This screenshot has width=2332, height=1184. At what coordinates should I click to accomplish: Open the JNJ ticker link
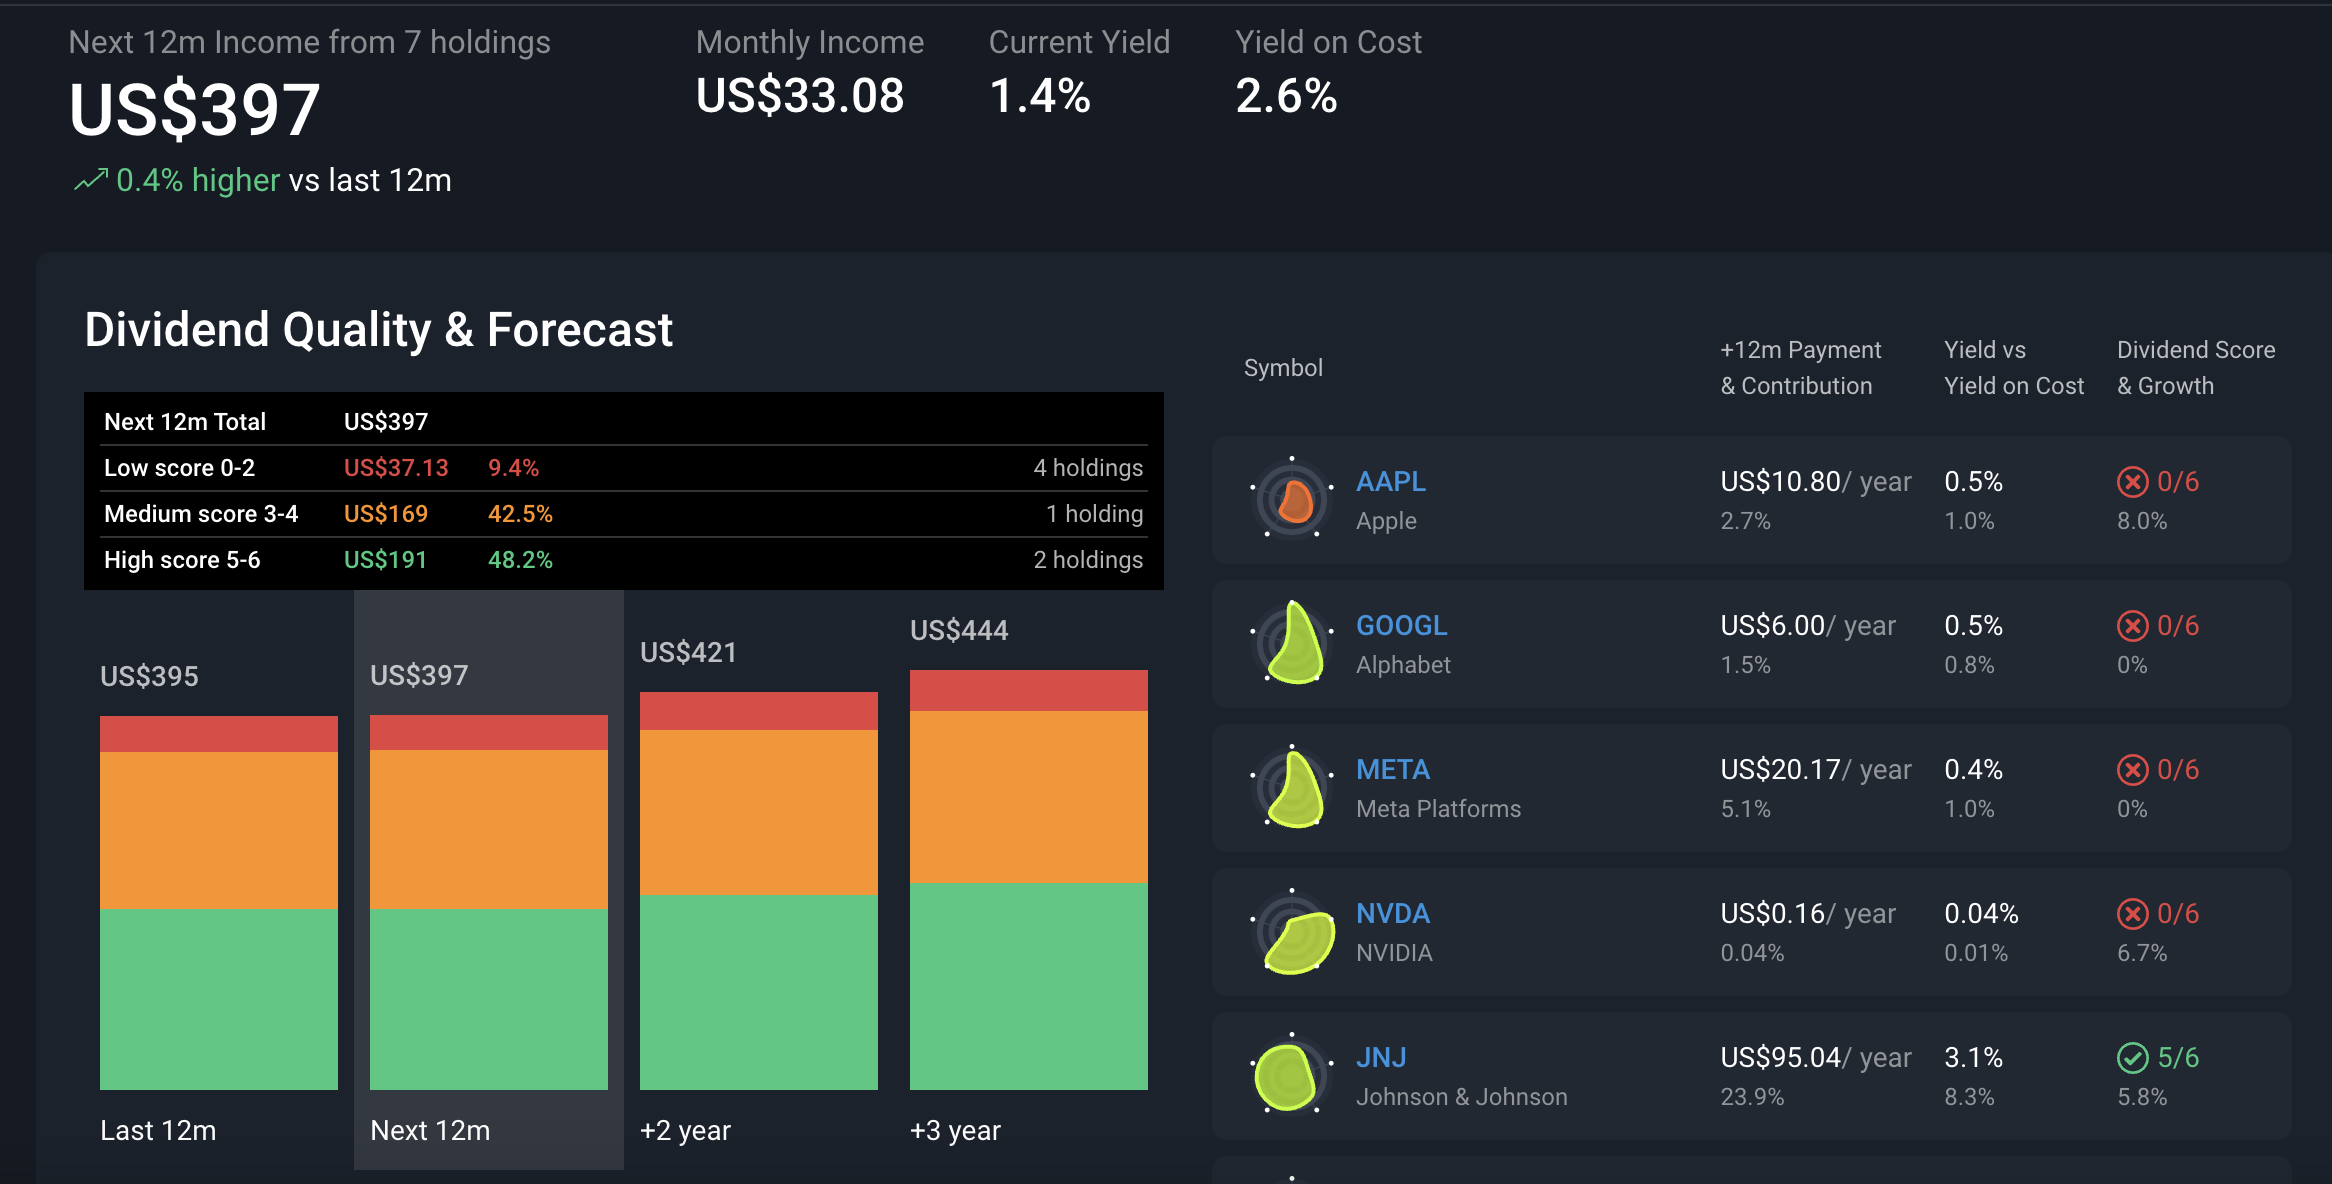coord(1381,1058)
